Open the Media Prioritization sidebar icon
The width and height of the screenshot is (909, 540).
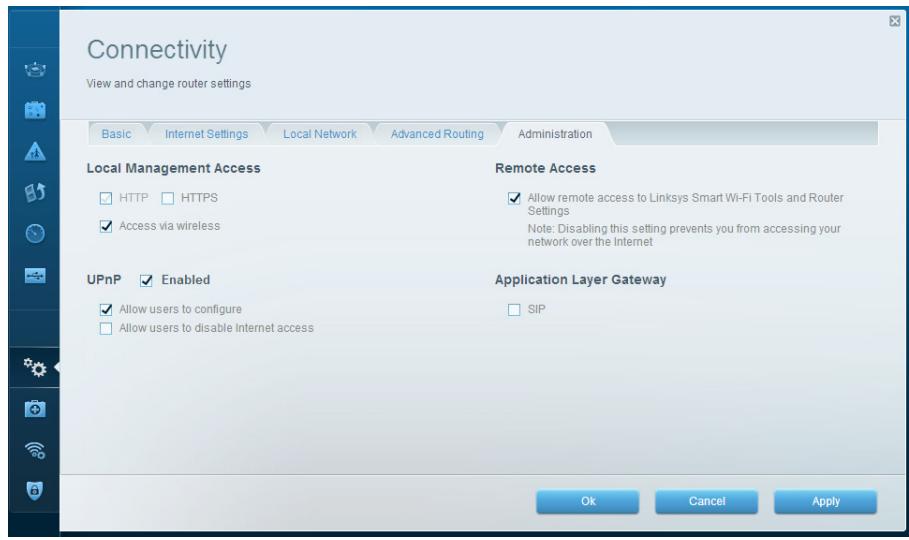[x=35, y=192]
